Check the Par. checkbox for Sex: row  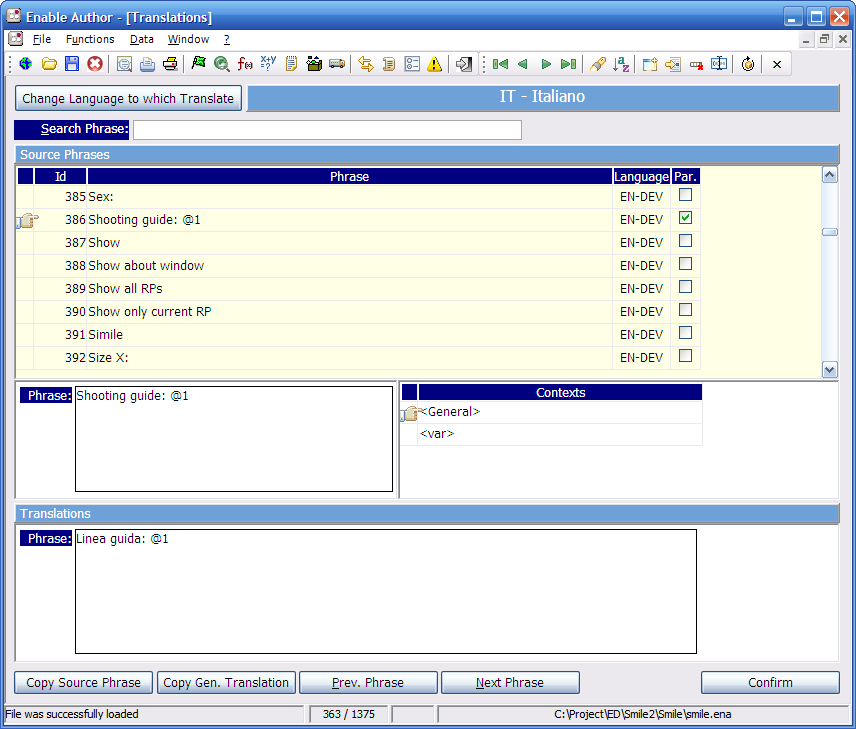(x=685, y=195)
